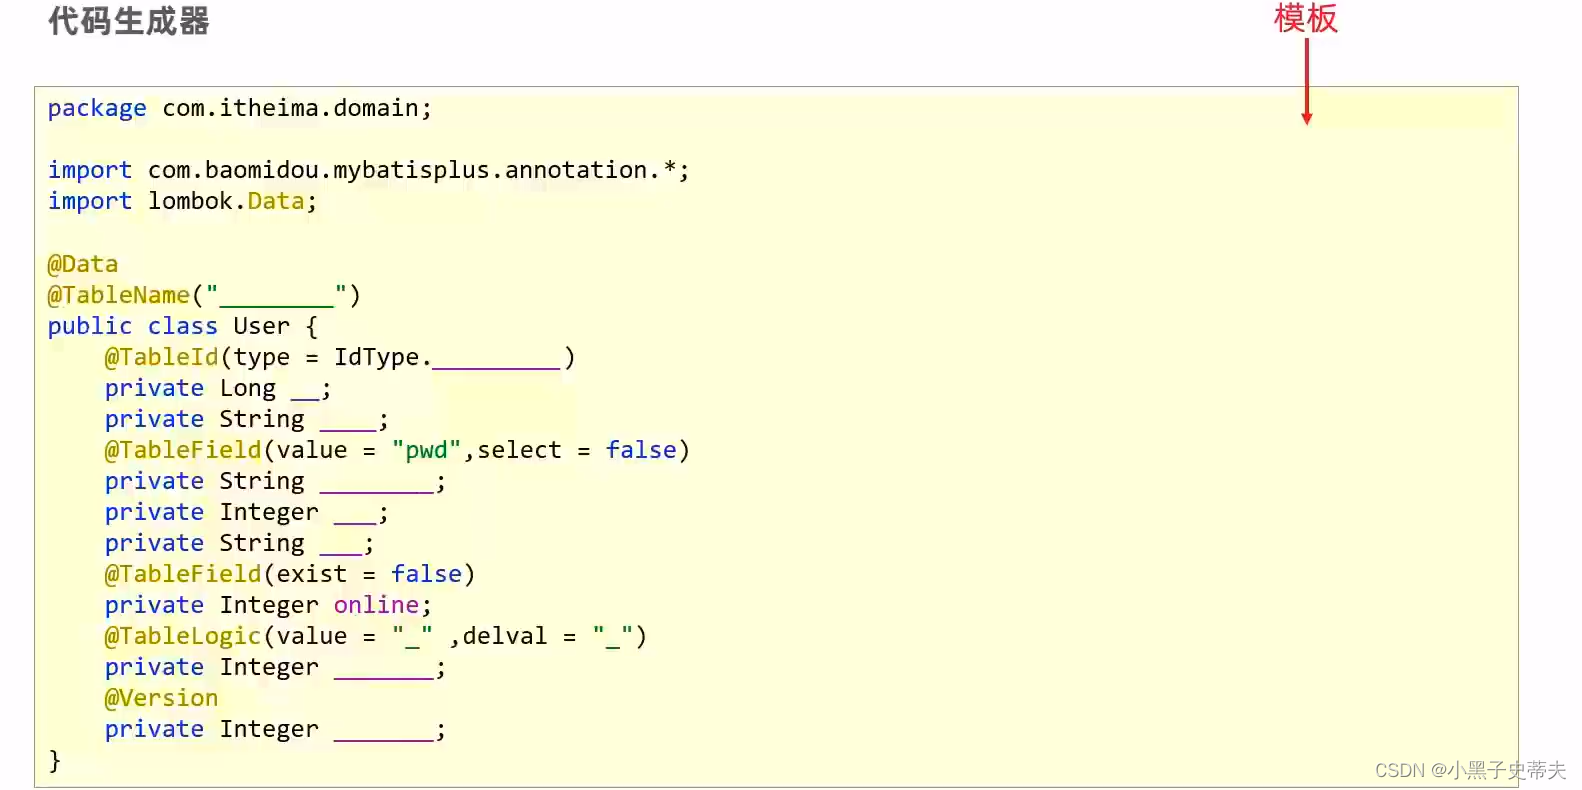Select the package com.itheima.domain line
Viewport: 1582px width, 790px height.
pyautogui.click(x=240, y=108)
